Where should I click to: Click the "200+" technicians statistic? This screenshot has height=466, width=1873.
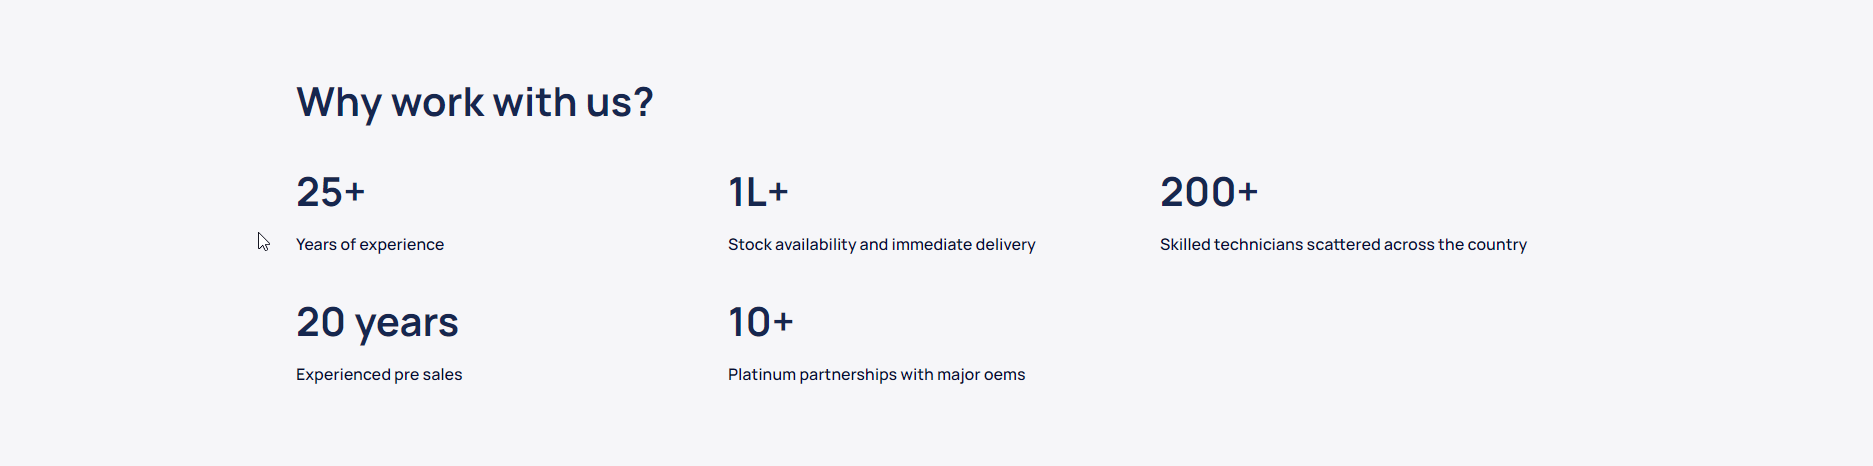pos(1208,192)
